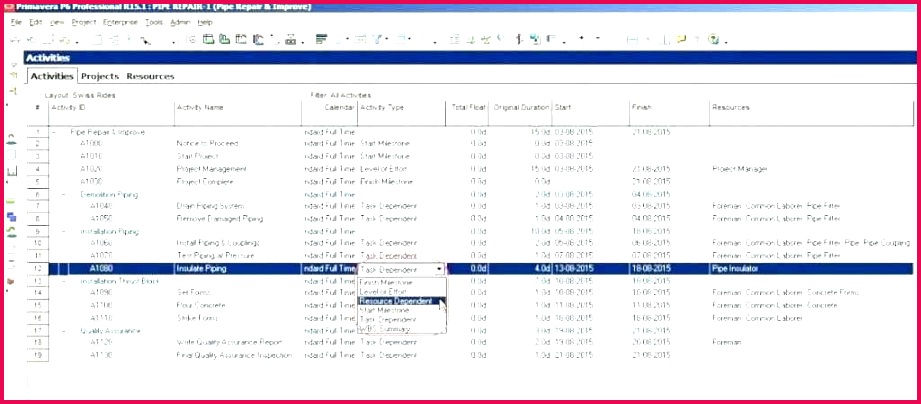Image resolution: width=921 pixels, height=404 pixels.
Task: Collapse the Demolition Piping group
Action: (x=64, y=193)
